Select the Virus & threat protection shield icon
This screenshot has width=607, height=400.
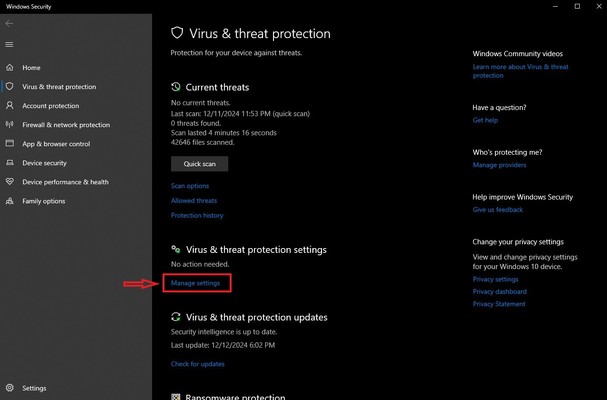tap(10, 87)
